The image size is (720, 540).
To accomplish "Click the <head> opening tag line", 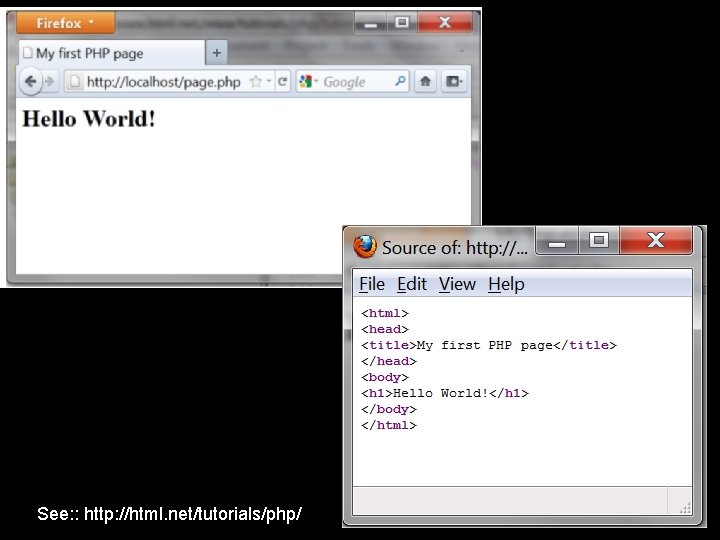I will tap(385, 329).
